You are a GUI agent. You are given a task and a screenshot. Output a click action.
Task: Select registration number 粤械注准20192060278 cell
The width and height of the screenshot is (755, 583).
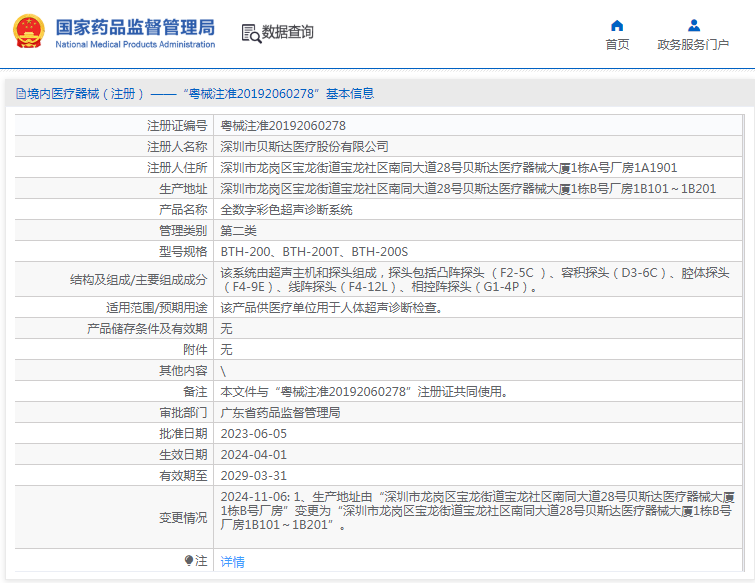pyautogui.click(x=283, y=126)
